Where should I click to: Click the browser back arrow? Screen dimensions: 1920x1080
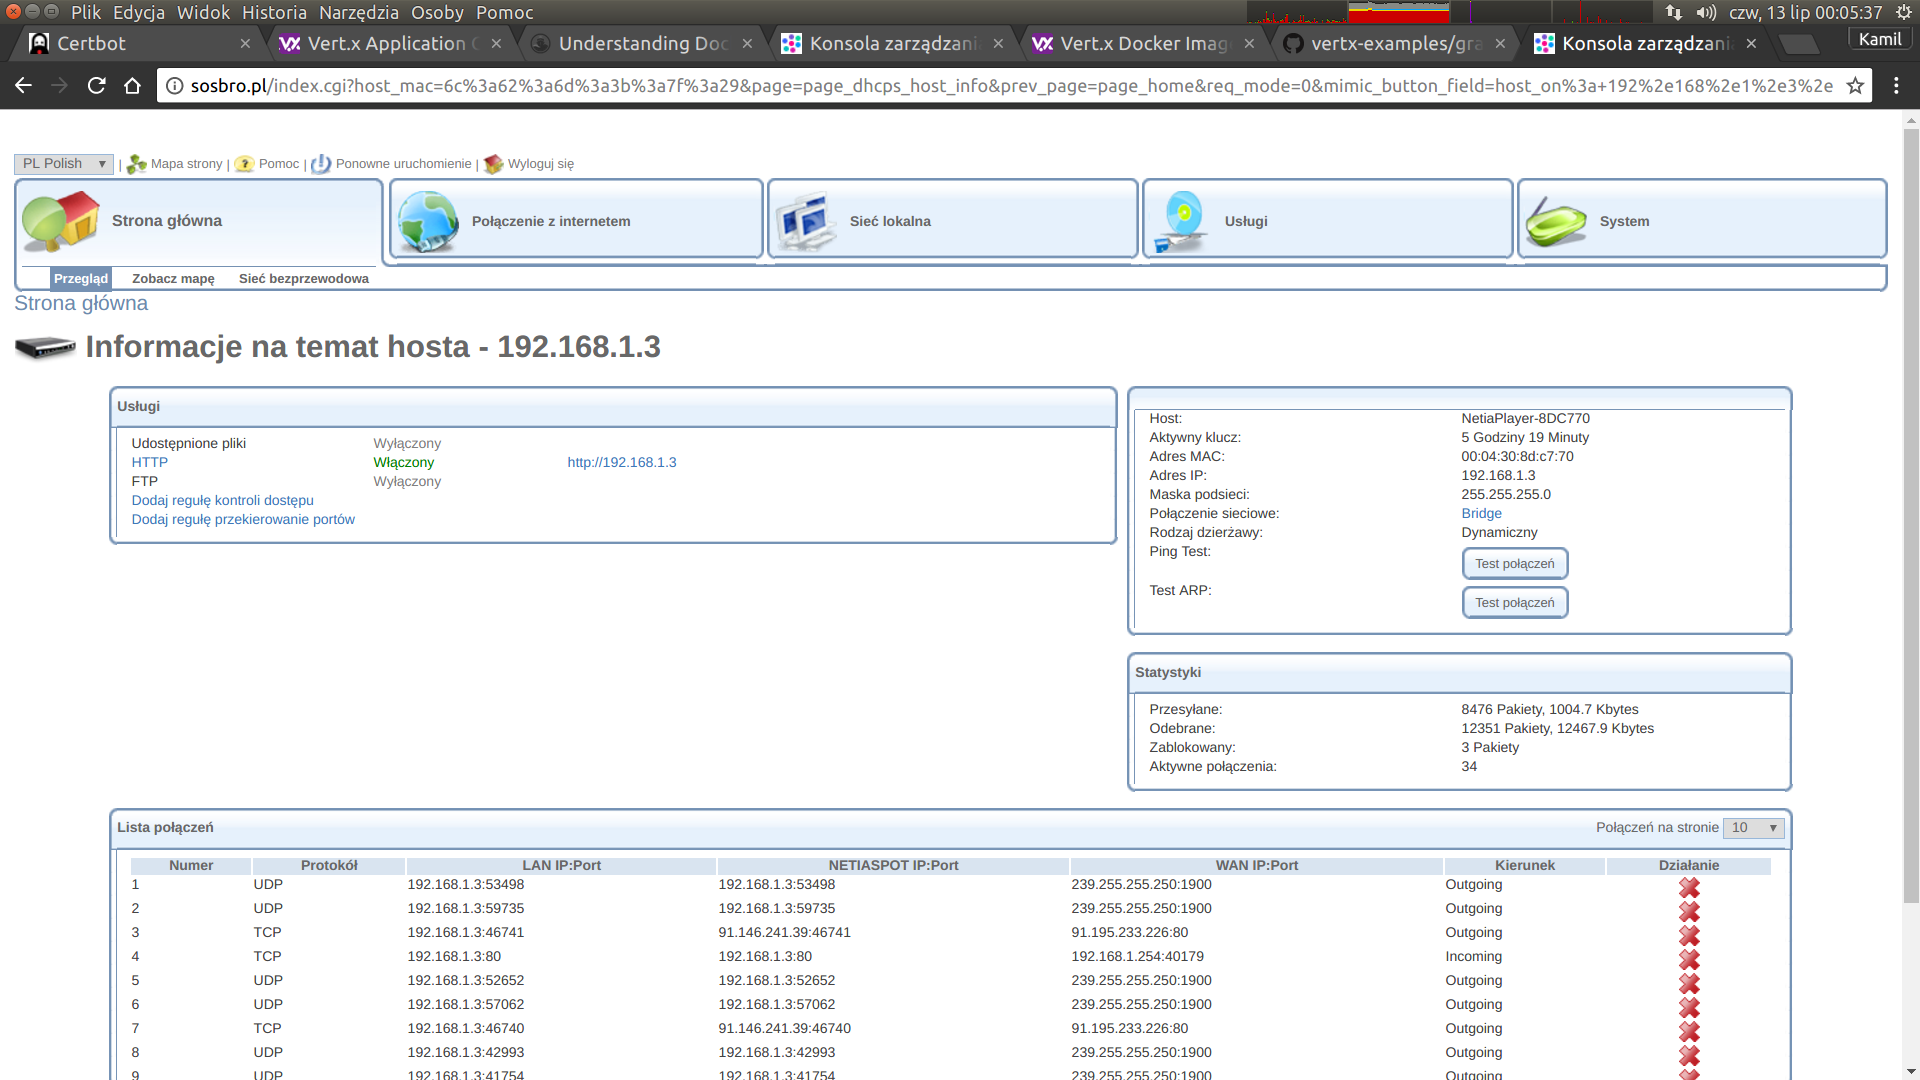24,86
